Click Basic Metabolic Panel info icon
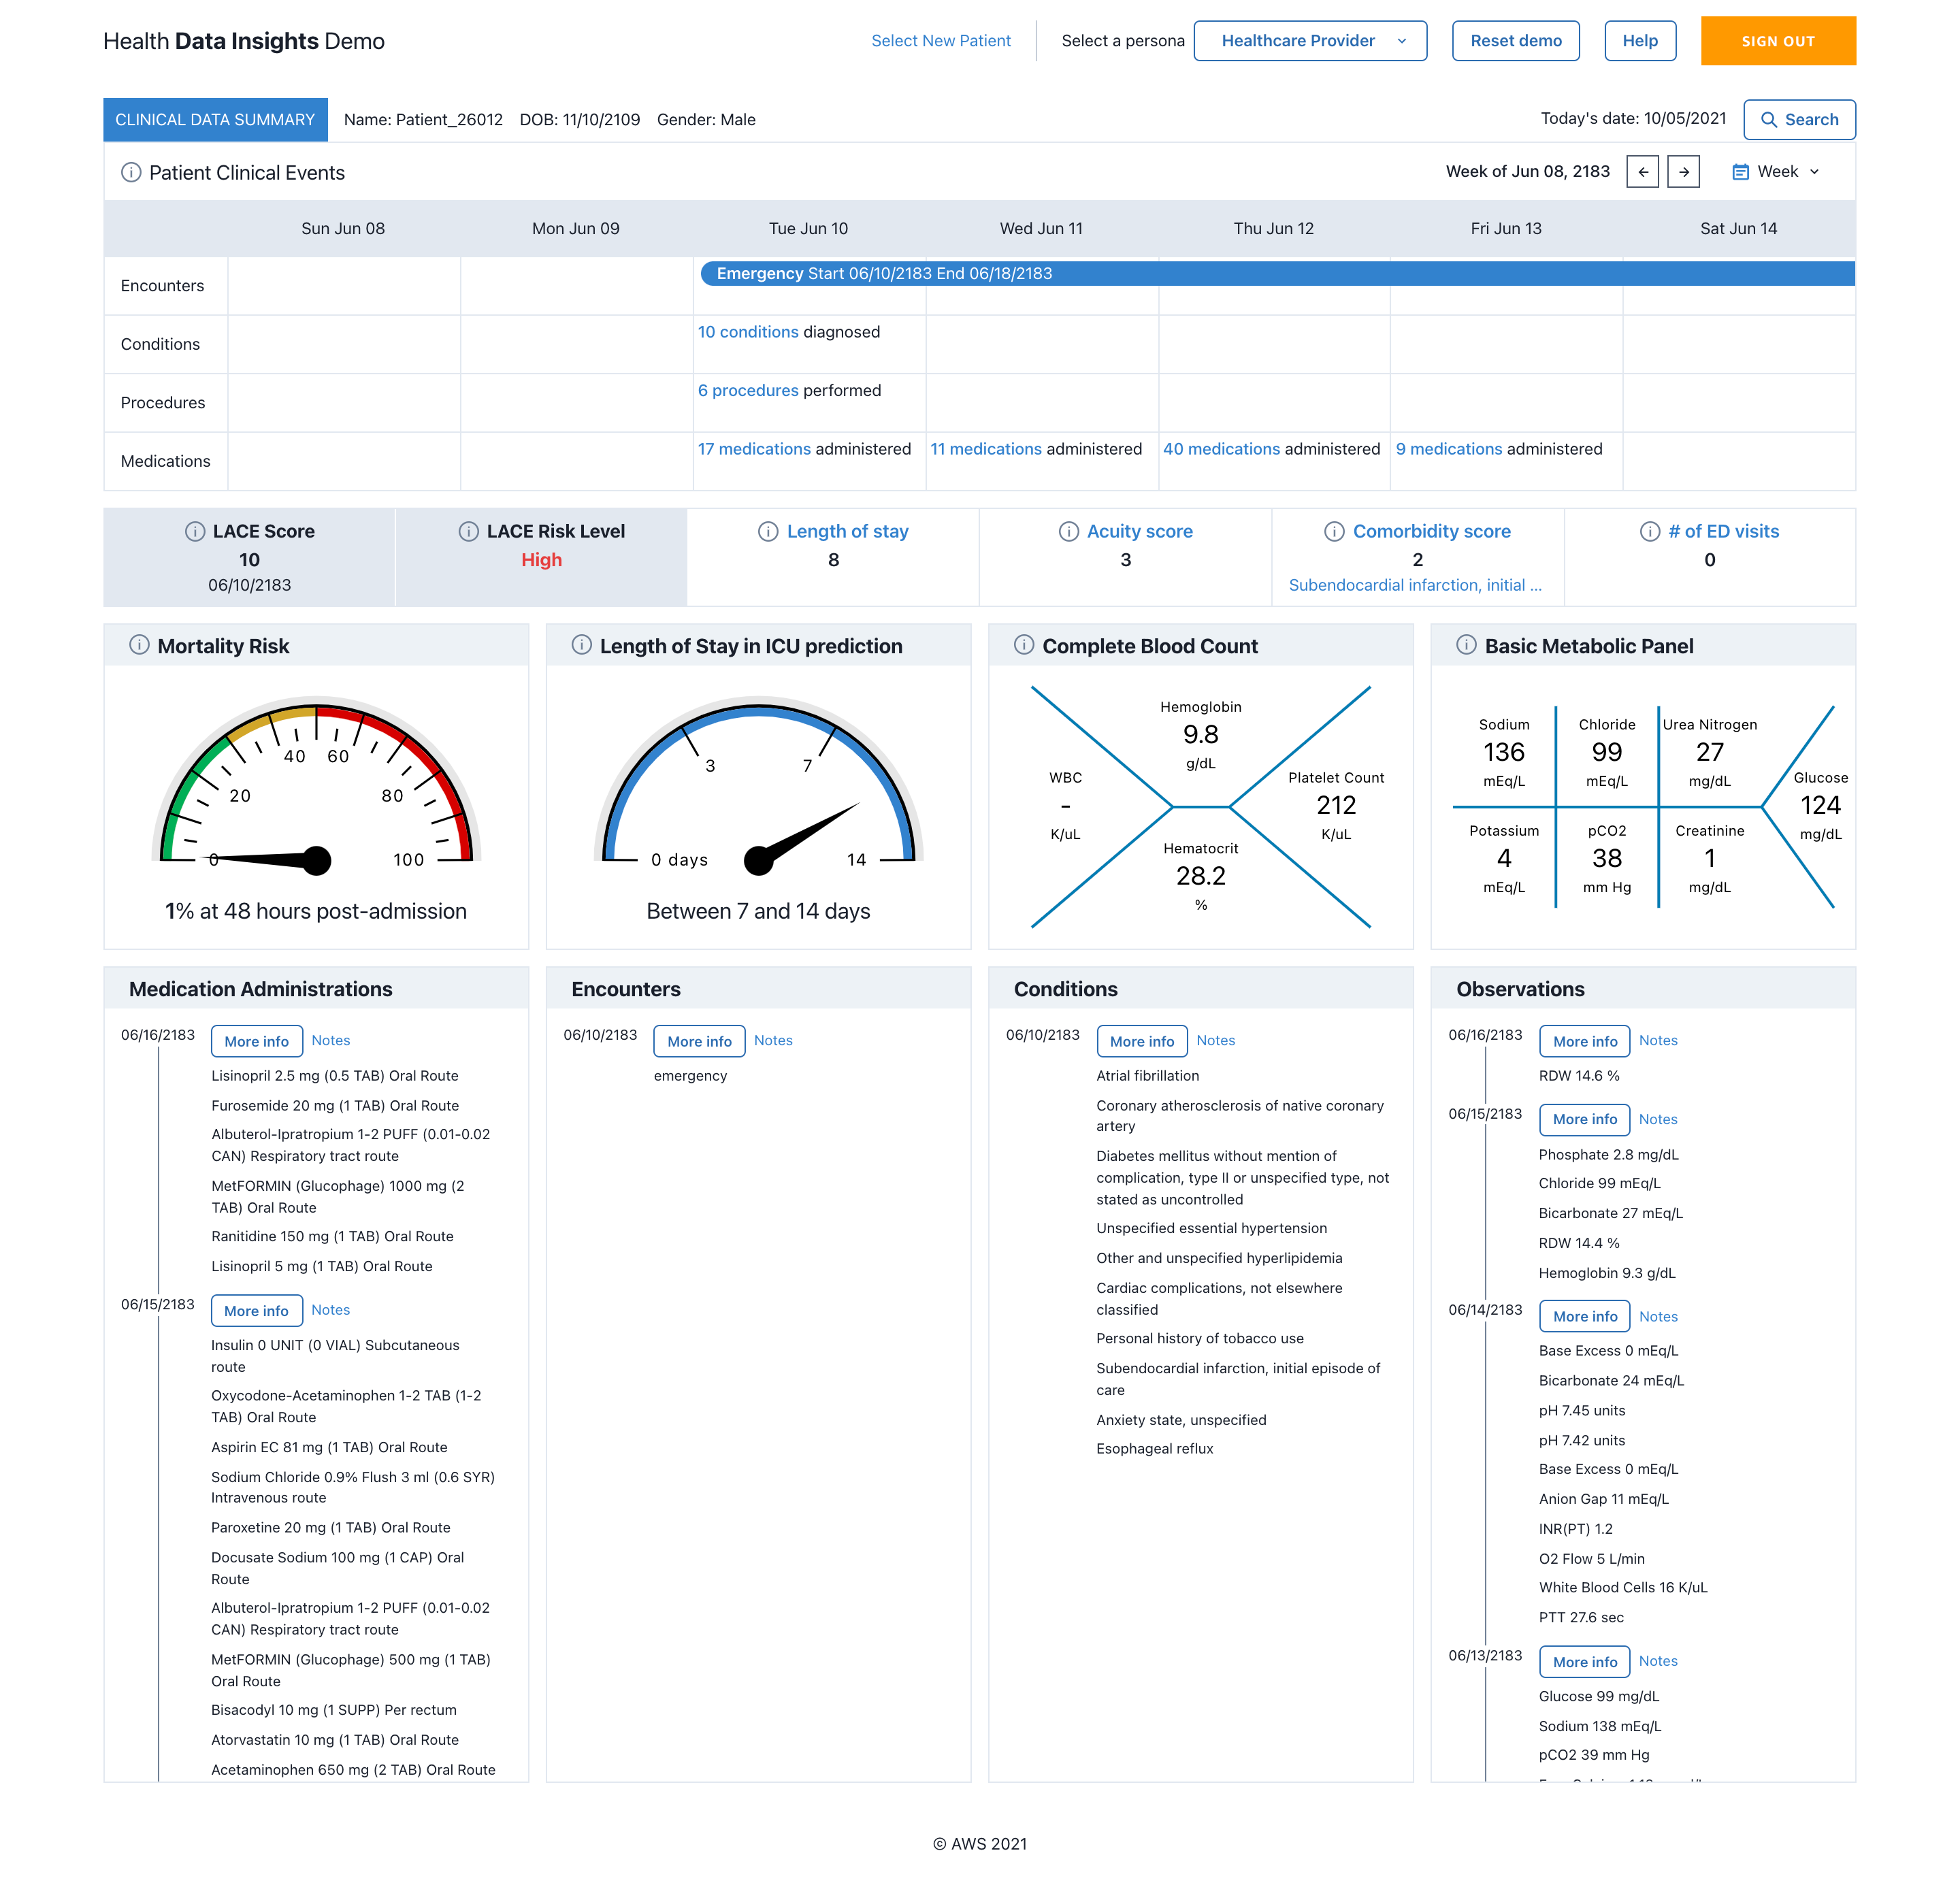This screenshot has height=1887, width=1960. point(1466,645)
